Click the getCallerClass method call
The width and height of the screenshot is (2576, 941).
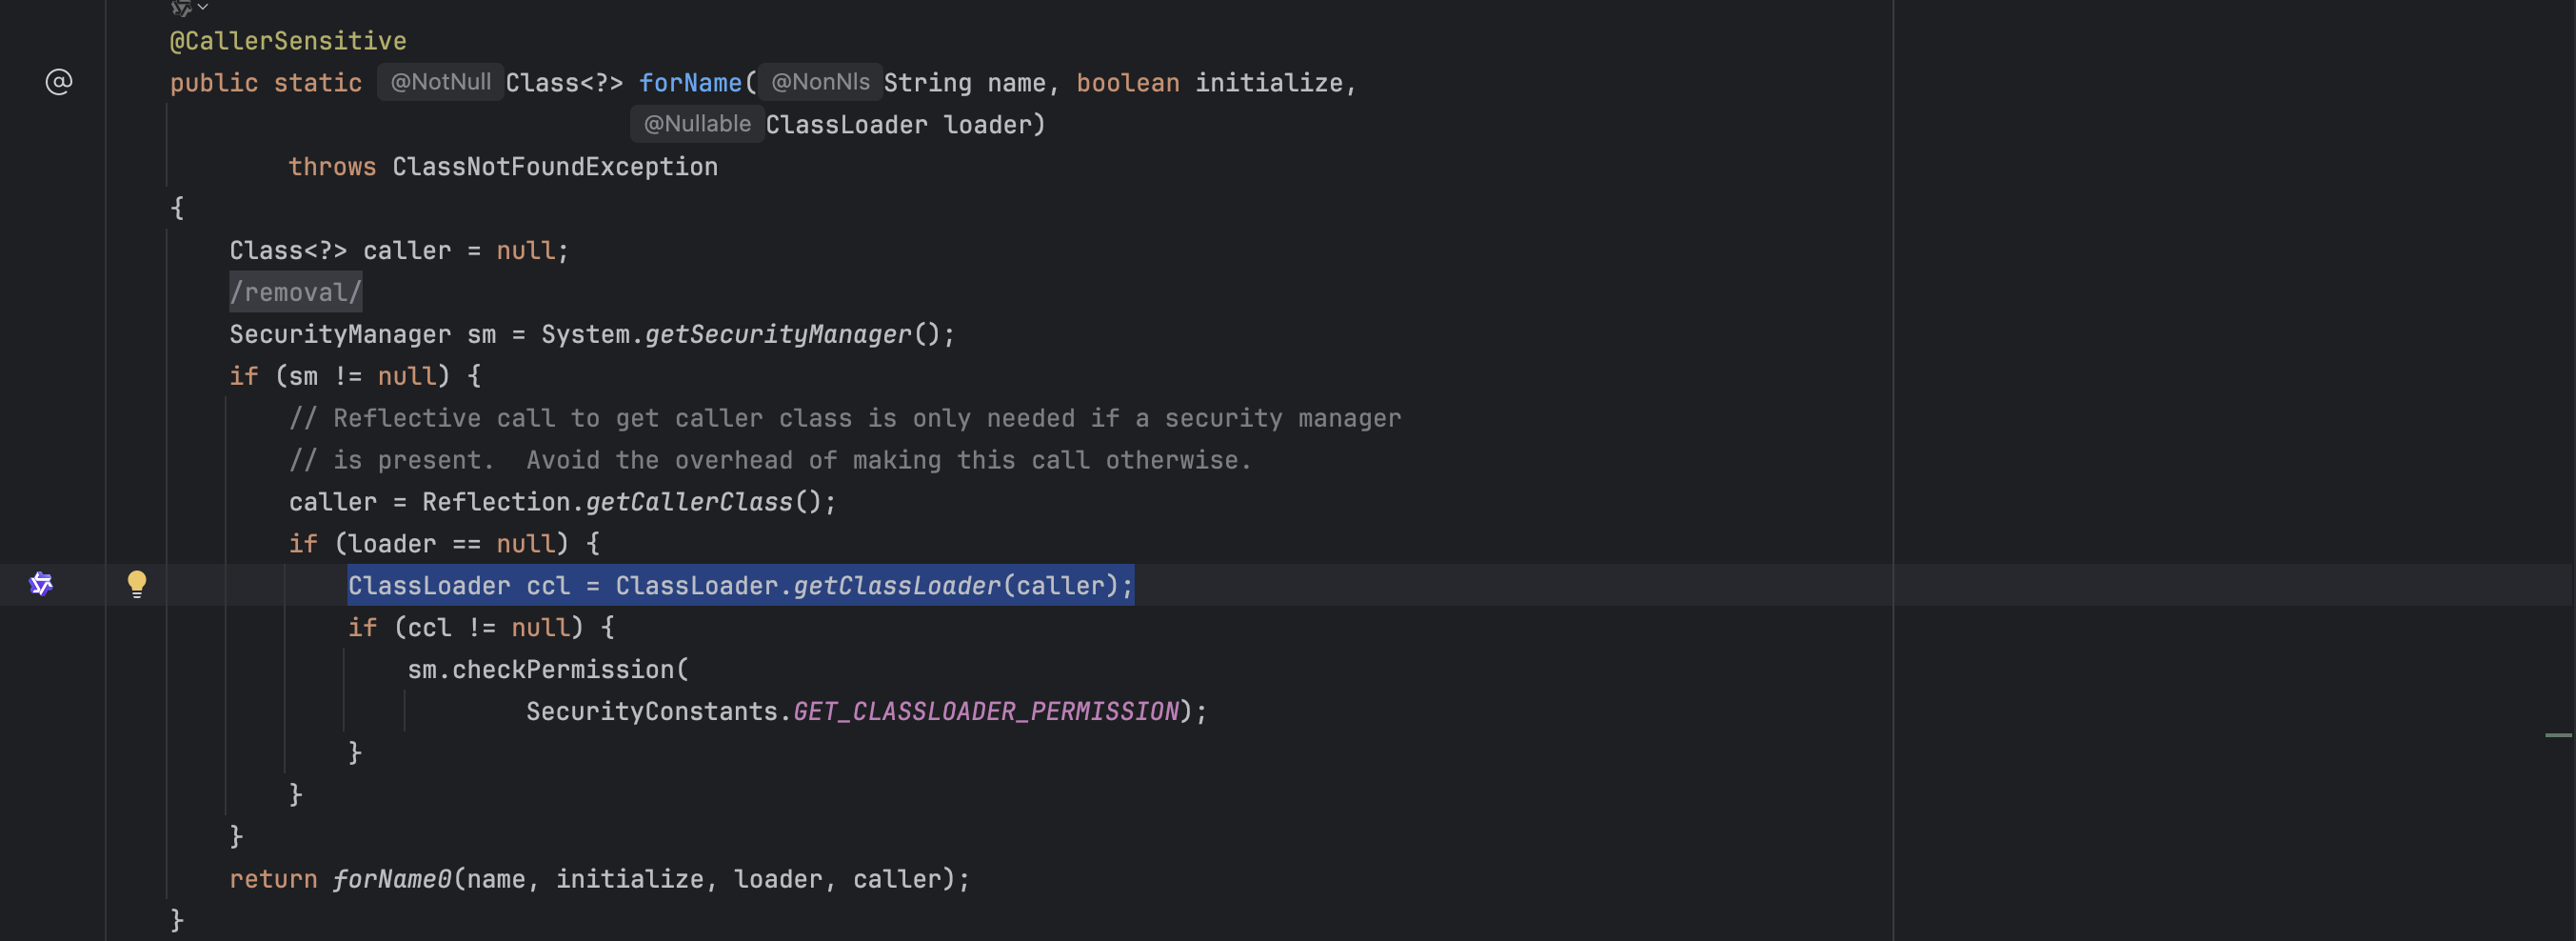tap(688, 502)
